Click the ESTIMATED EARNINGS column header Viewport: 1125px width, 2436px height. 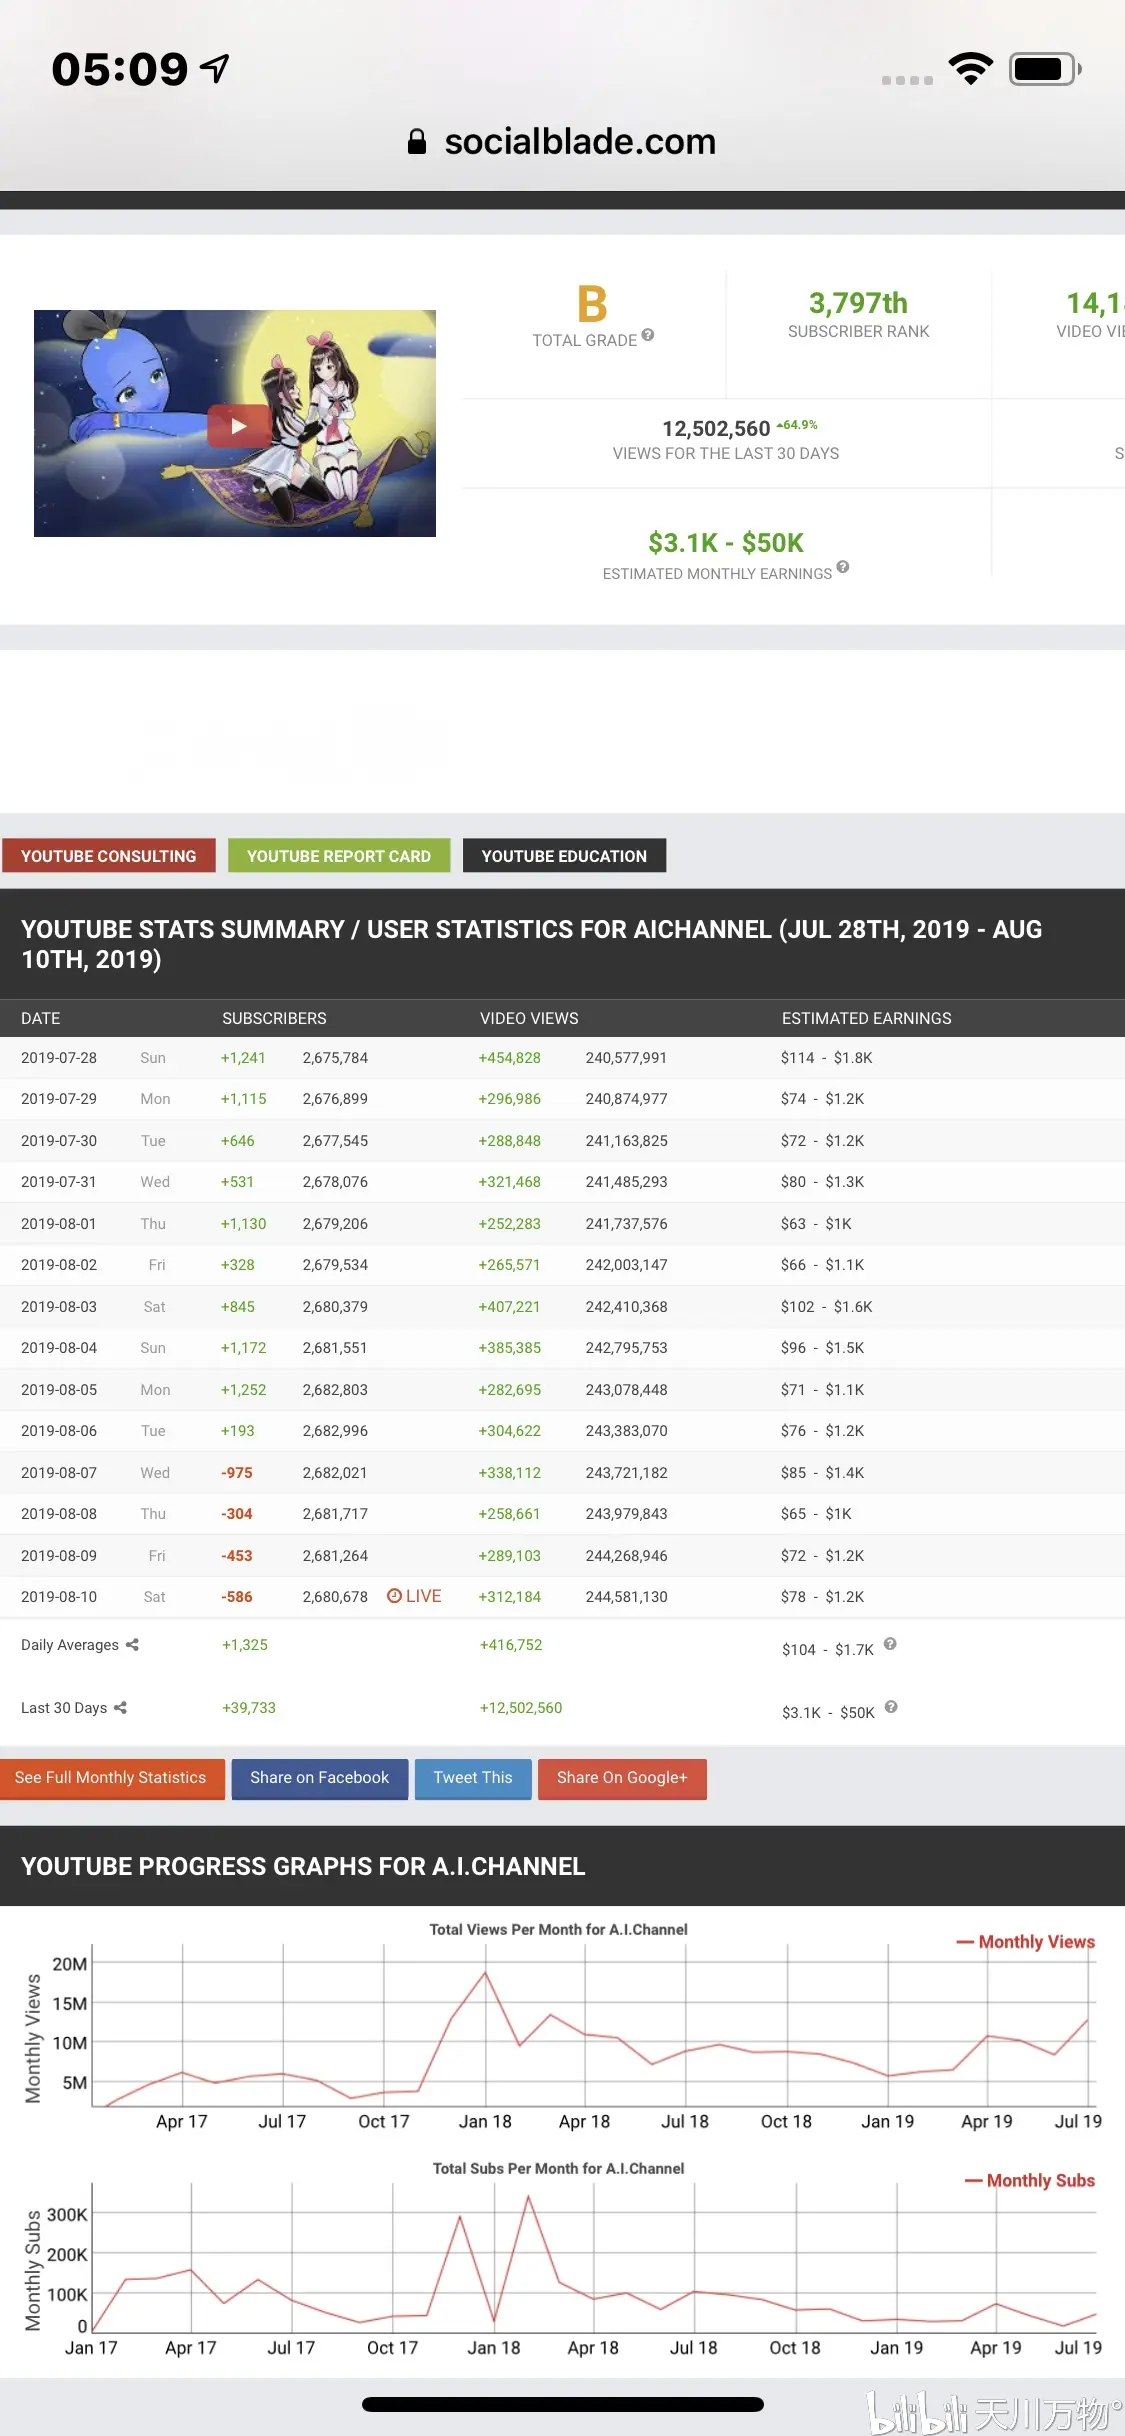click(x=867, y=1018)
